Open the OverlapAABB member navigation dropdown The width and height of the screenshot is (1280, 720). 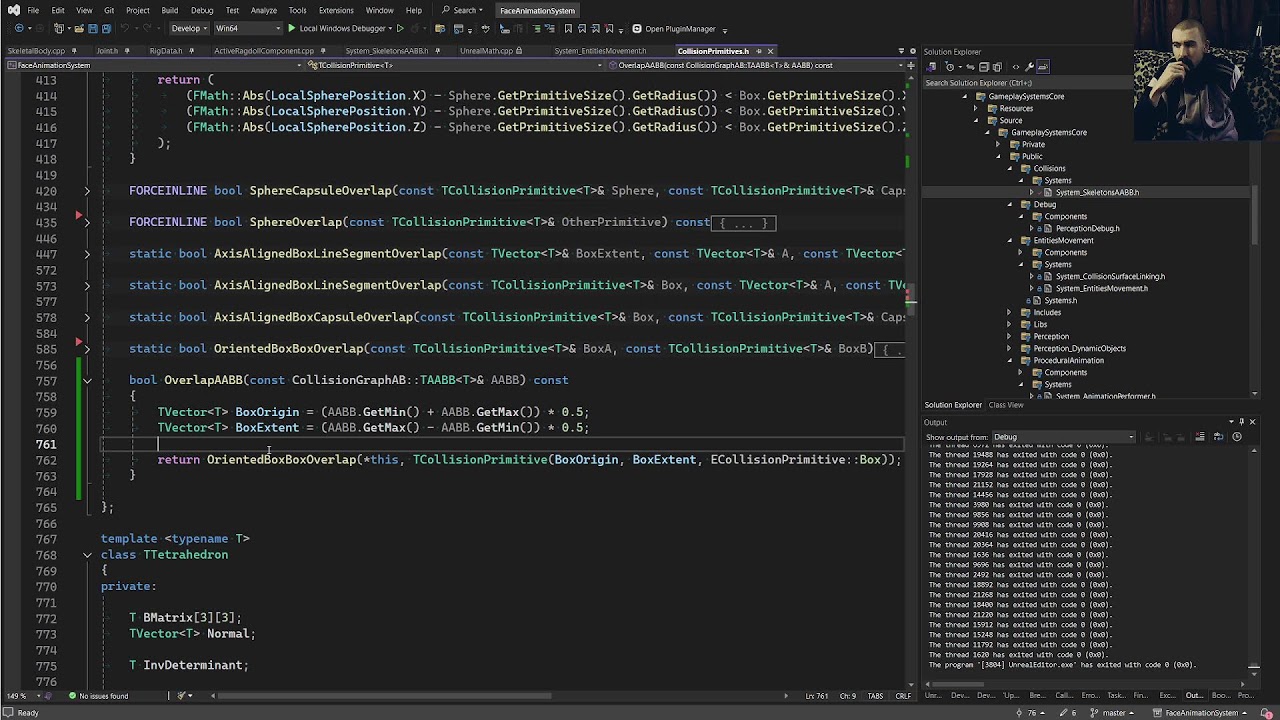(755, 65)
